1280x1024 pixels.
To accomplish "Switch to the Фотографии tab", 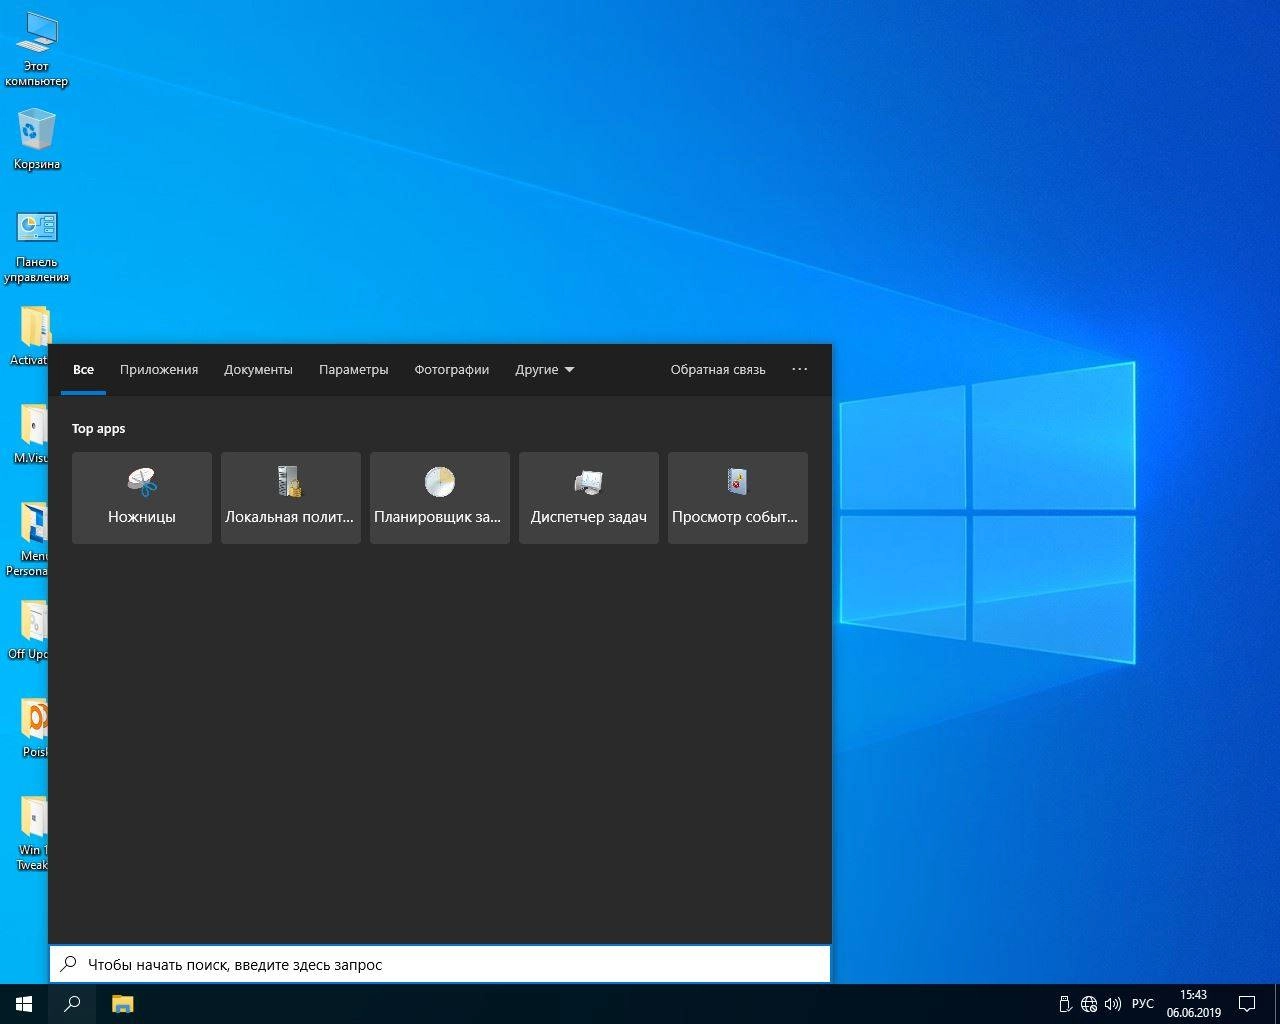I will pyautogui.click(x=452, y=369).
